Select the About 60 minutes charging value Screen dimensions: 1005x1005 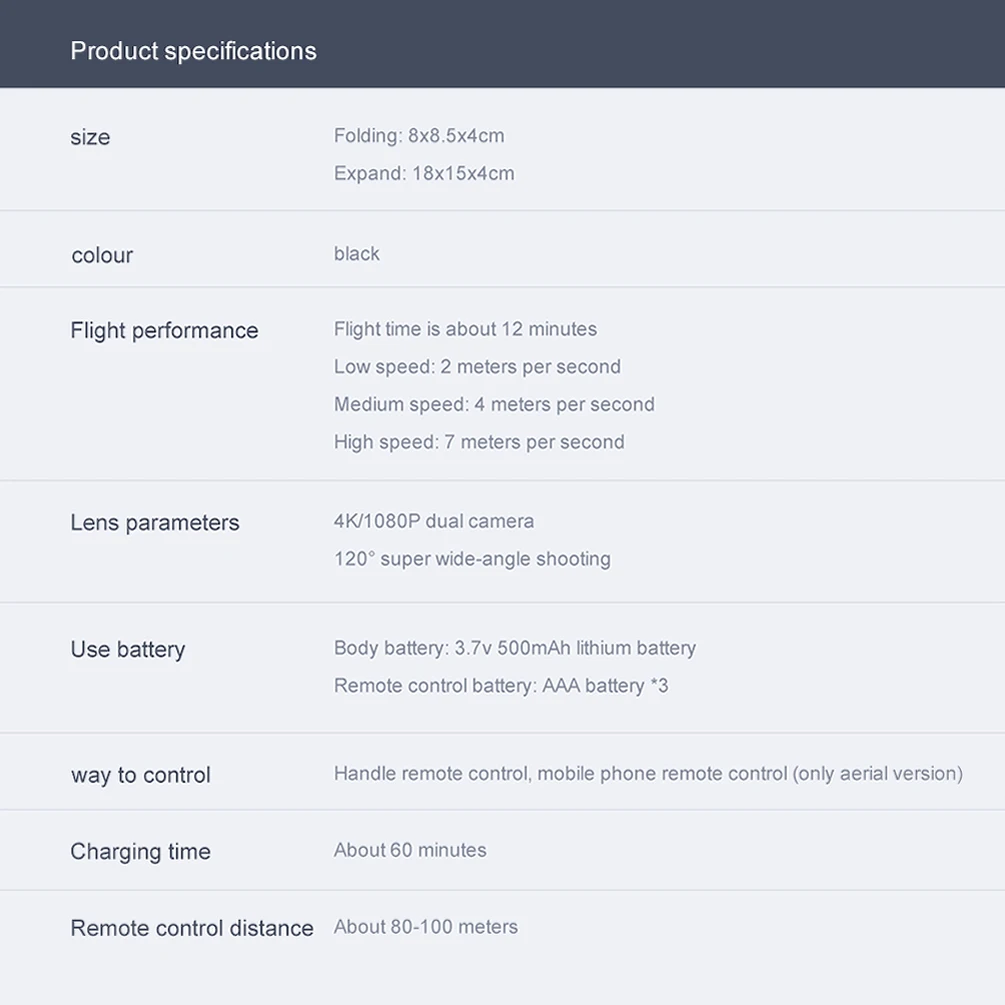410,850
